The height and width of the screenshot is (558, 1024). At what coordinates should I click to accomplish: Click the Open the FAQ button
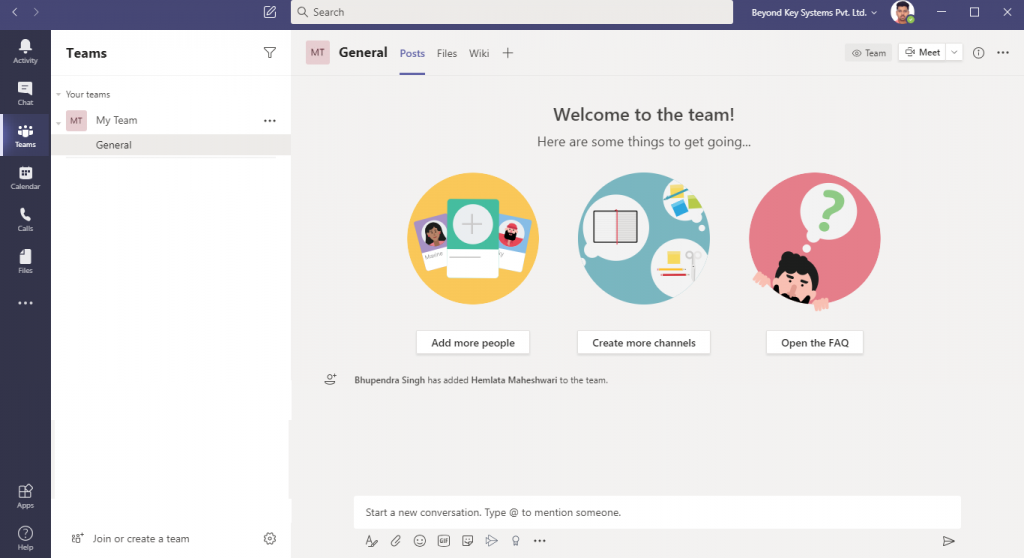point(815,343)
